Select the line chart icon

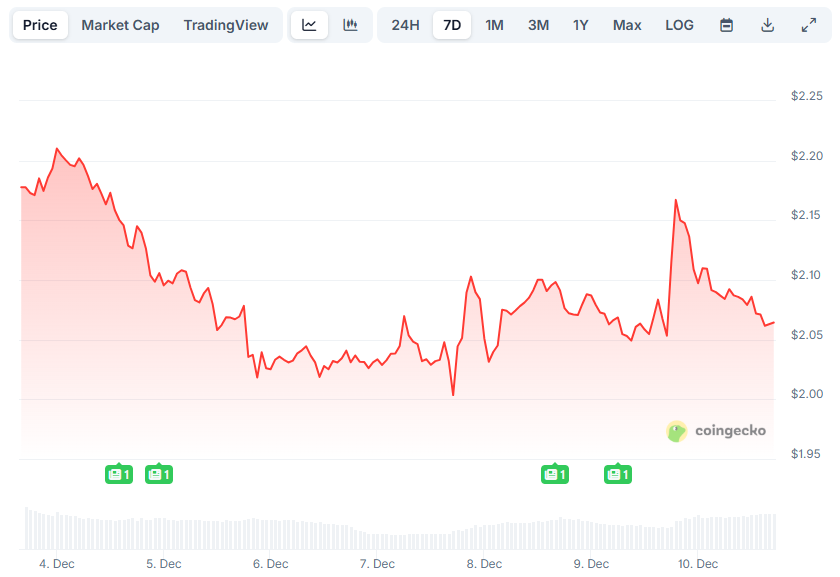pos(309,24)
